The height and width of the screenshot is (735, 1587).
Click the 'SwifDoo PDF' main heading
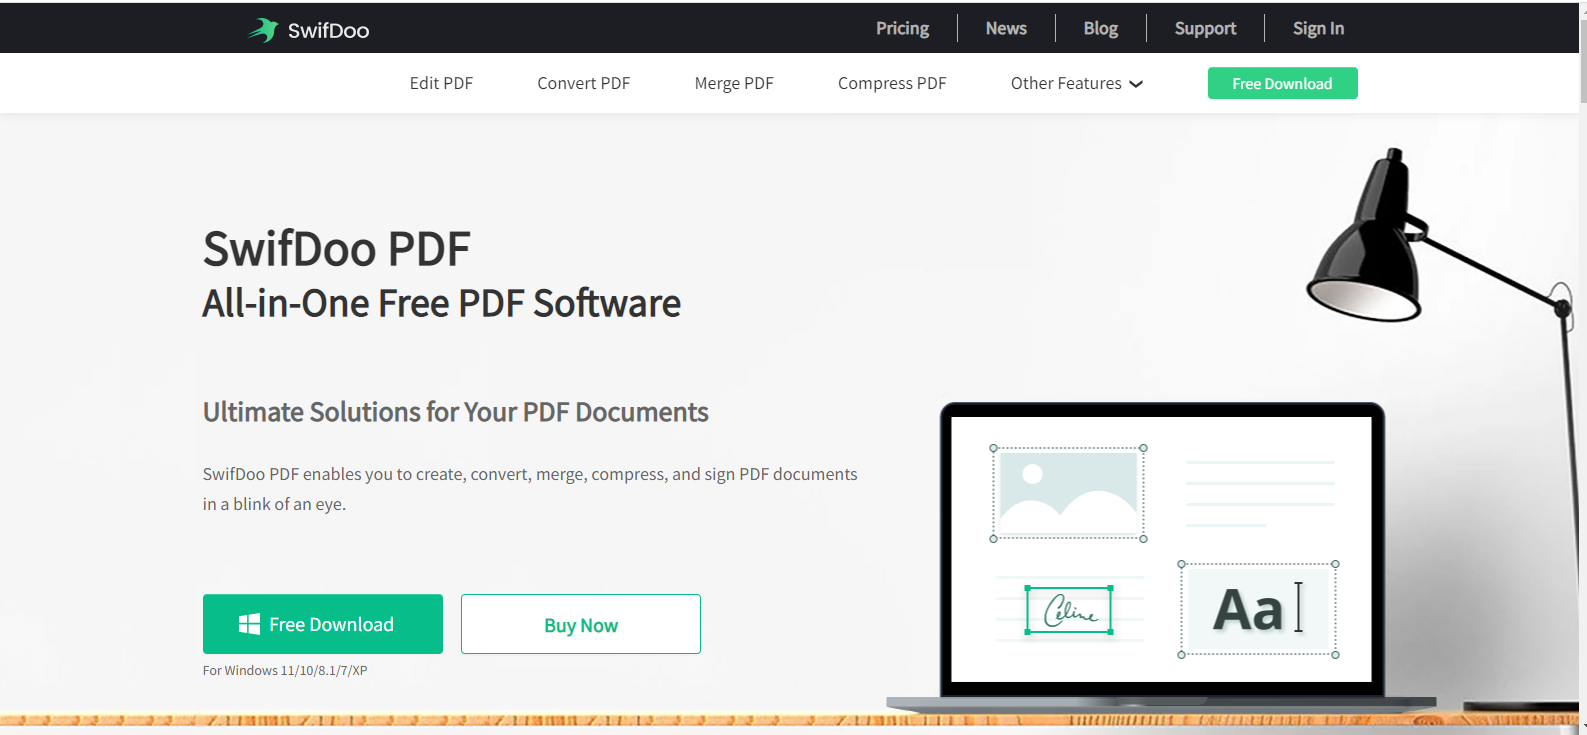(x=337, y=249)
